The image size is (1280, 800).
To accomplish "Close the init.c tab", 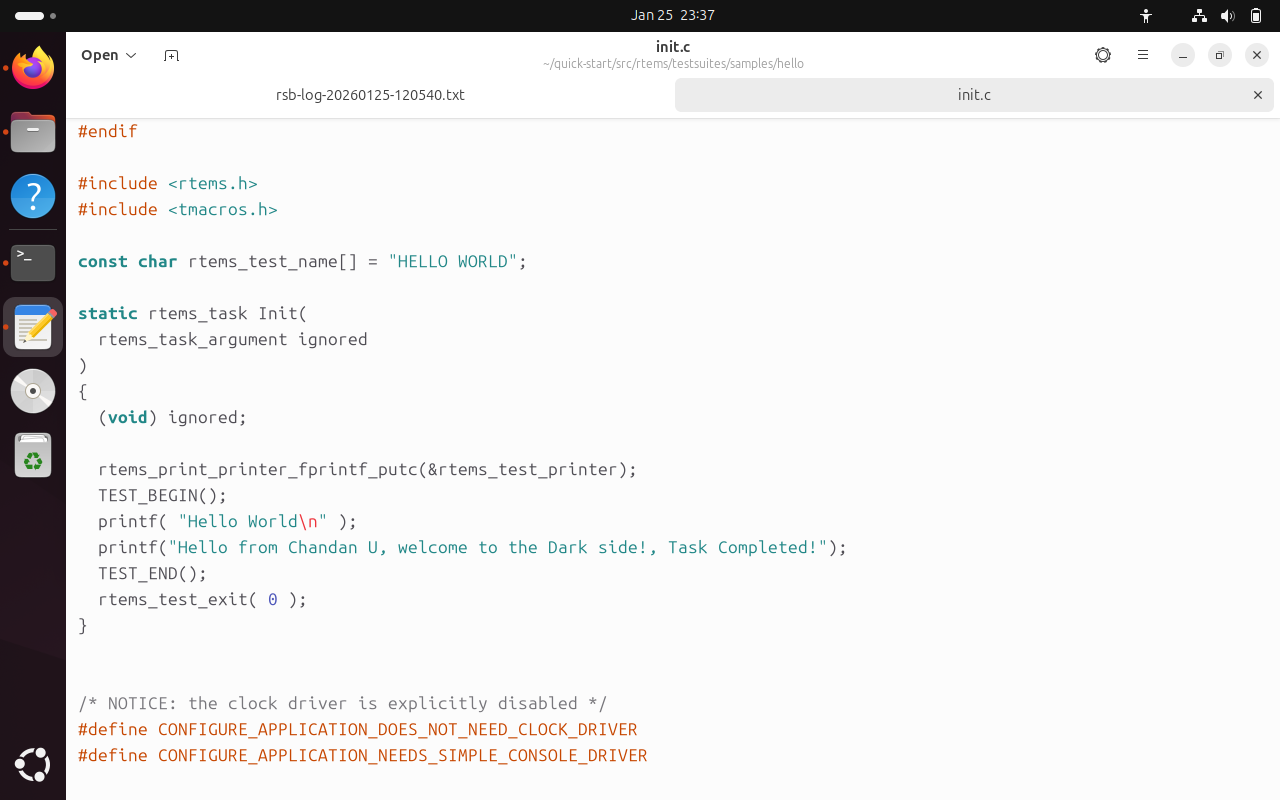I will point(1258,95).
